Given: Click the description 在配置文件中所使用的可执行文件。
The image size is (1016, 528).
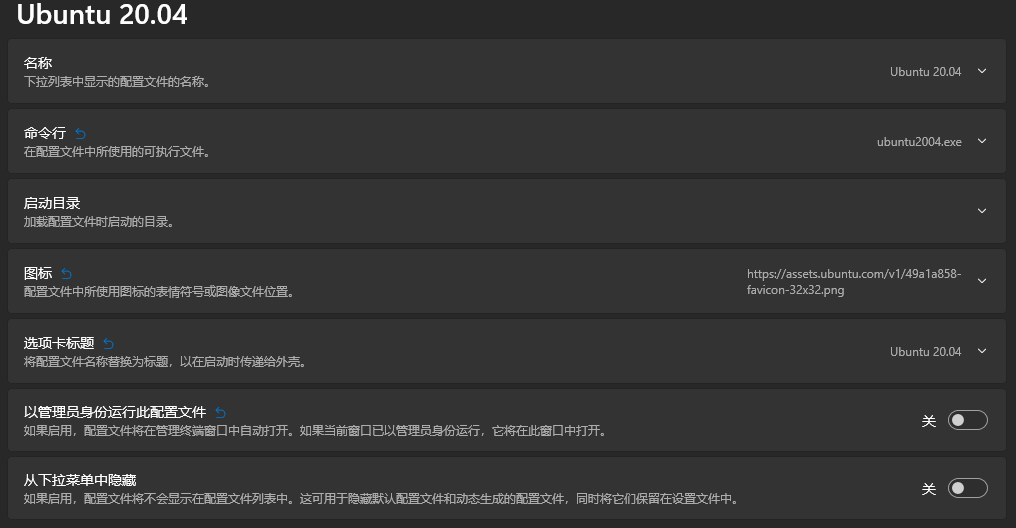Looking at the screenshot, I should pyautogui.click(x=117, y=152).
